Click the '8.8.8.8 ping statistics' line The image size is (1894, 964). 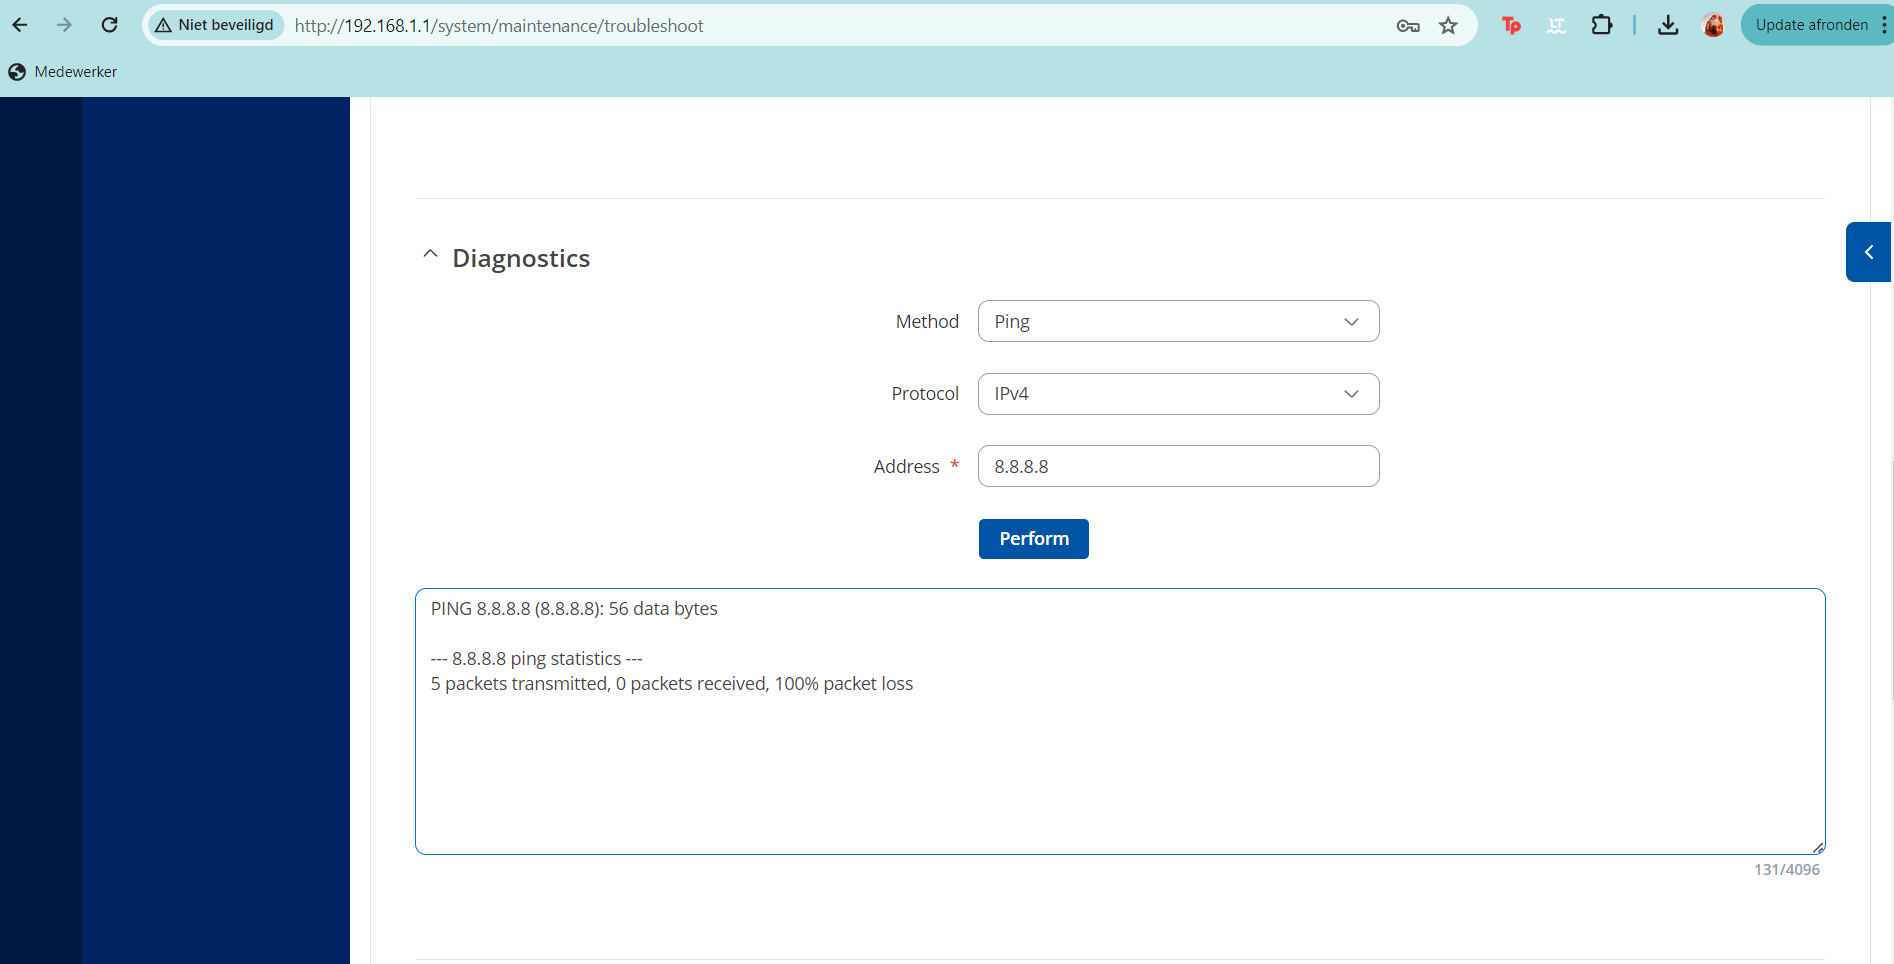pos(537,659)
